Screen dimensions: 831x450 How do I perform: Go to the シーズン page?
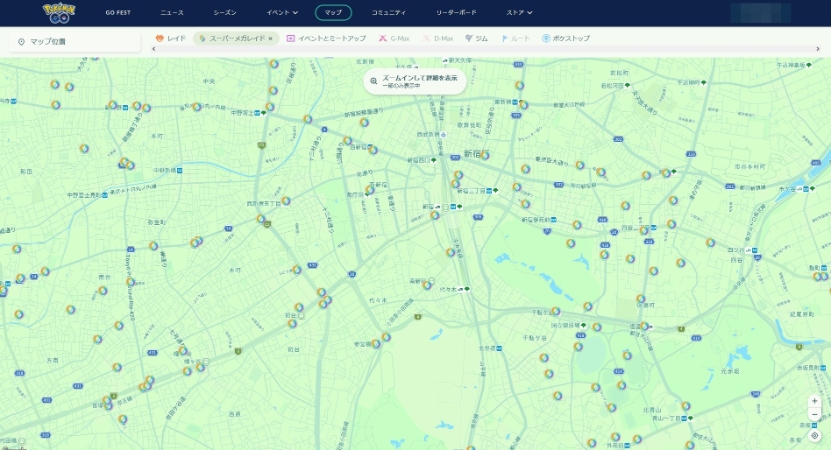pos(225,12)
